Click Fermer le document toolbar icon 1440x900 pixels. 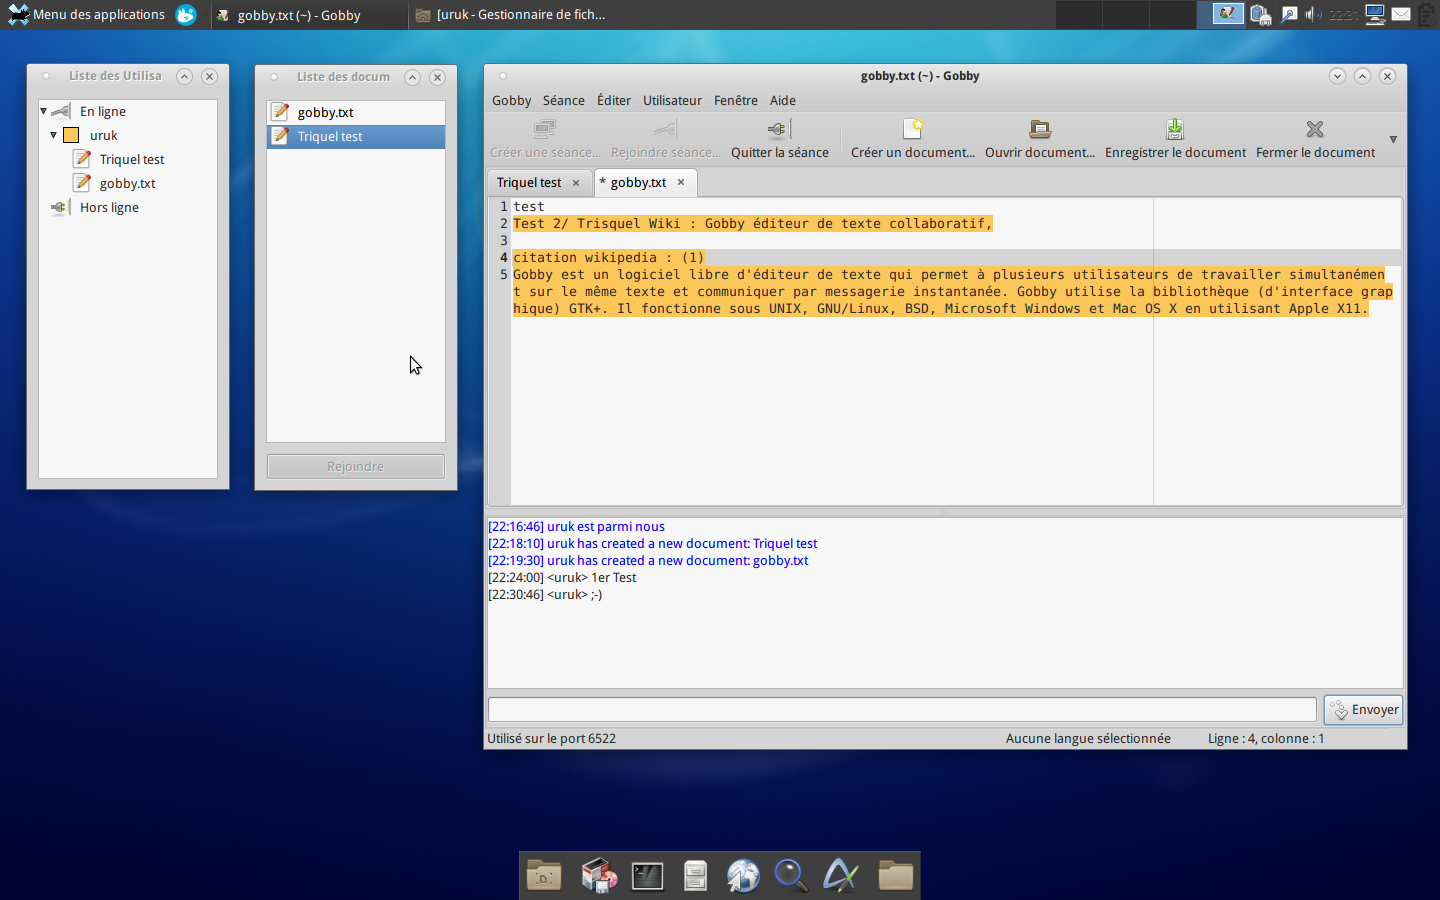click(1315, 129)
